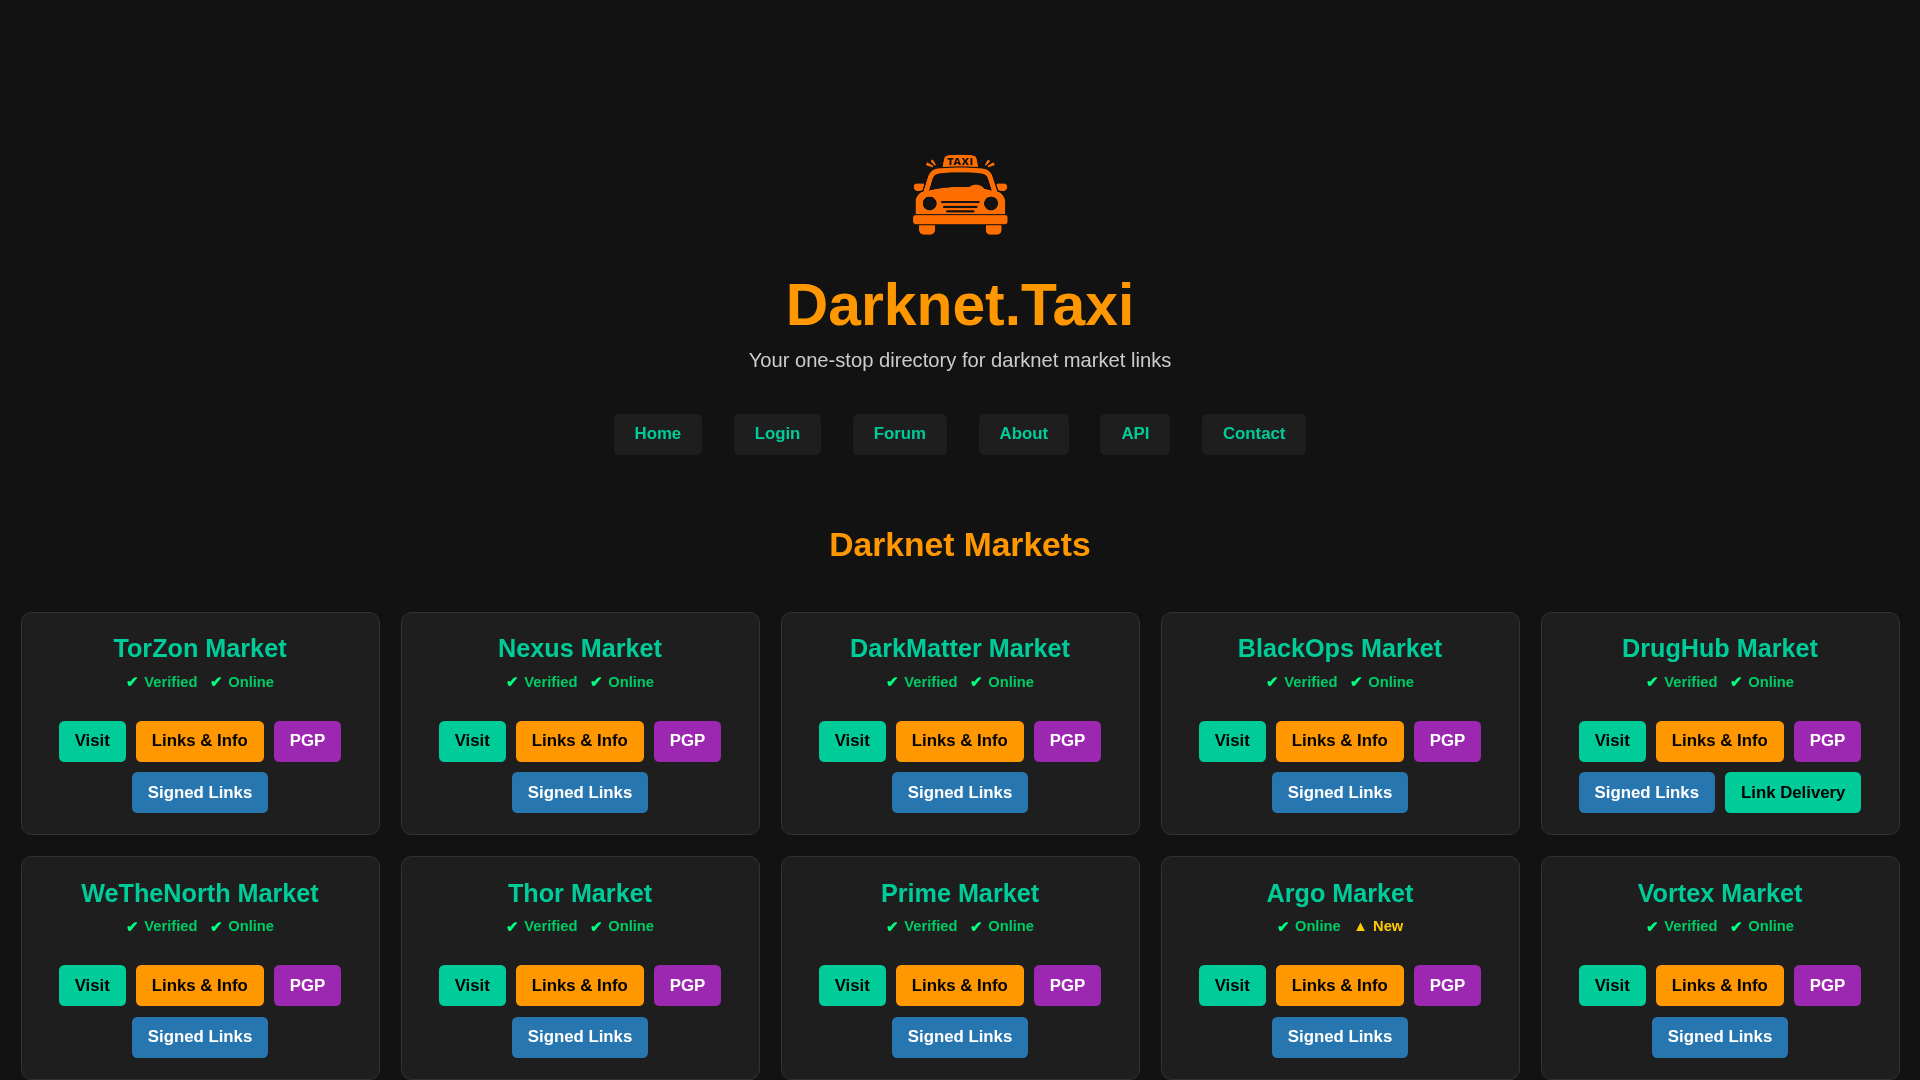Open the Forum nav item

(x=900, y=434)
